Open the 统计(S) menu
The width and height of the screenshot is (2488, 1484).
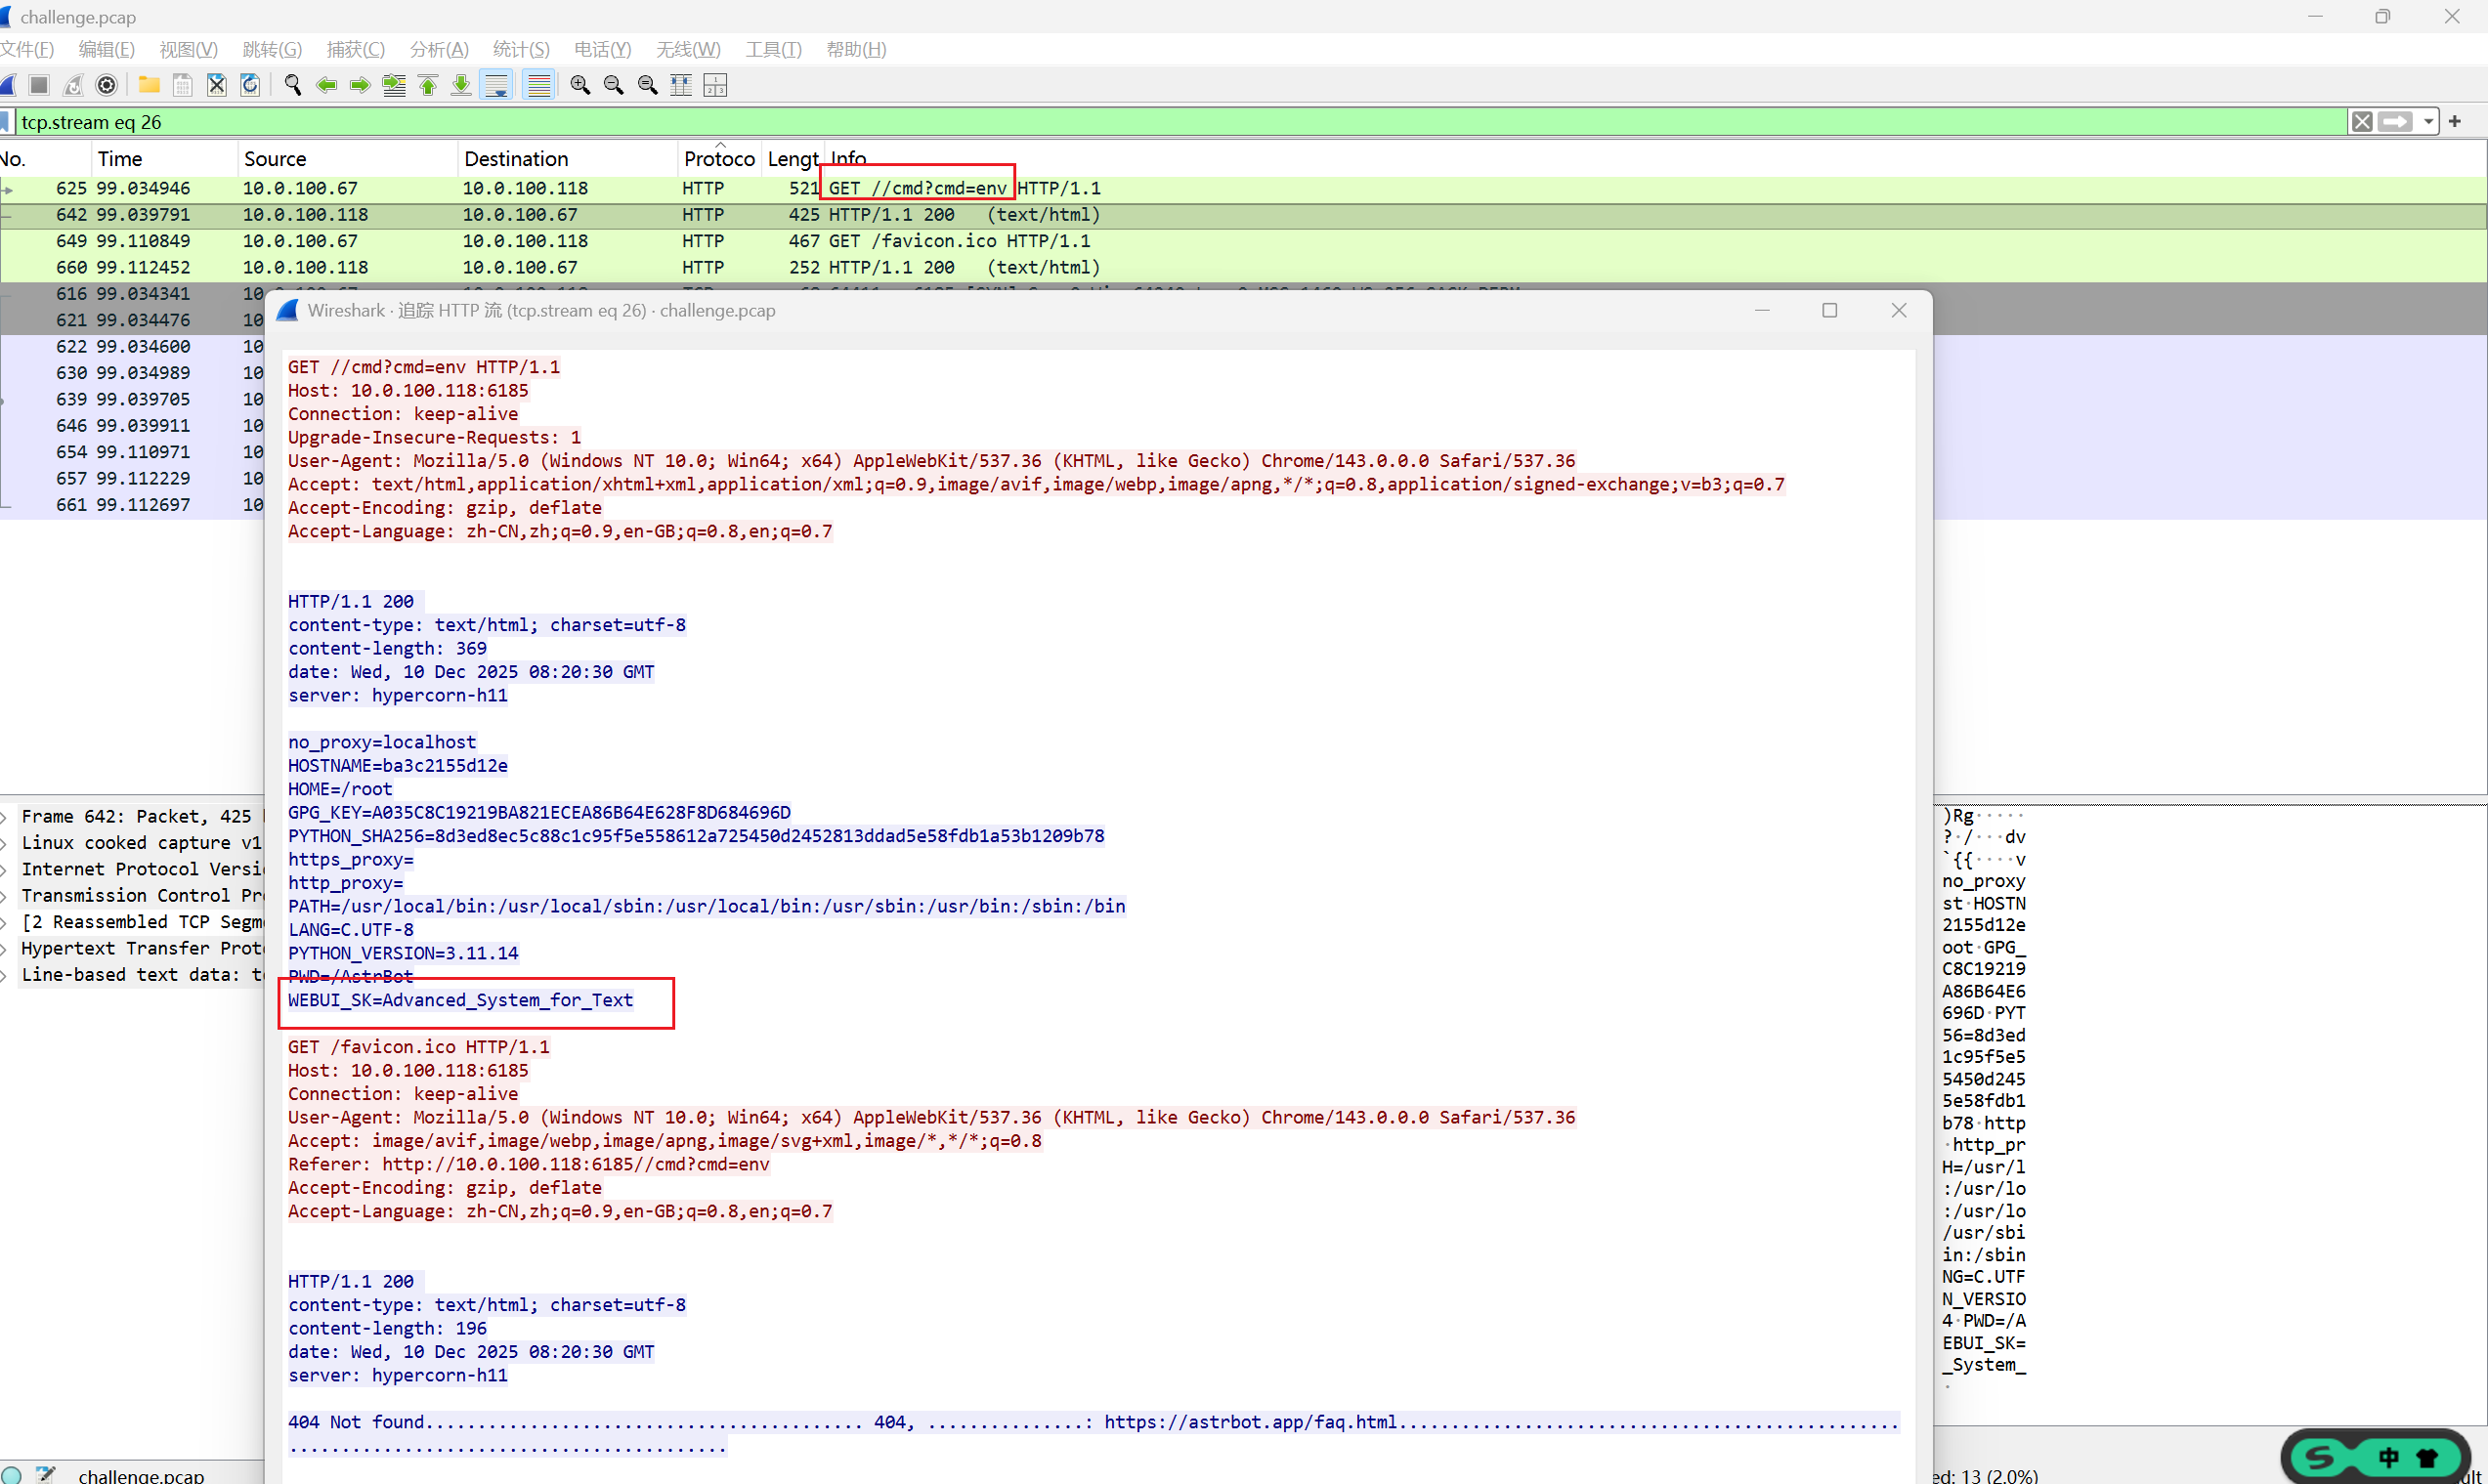(x=520, y=49)
